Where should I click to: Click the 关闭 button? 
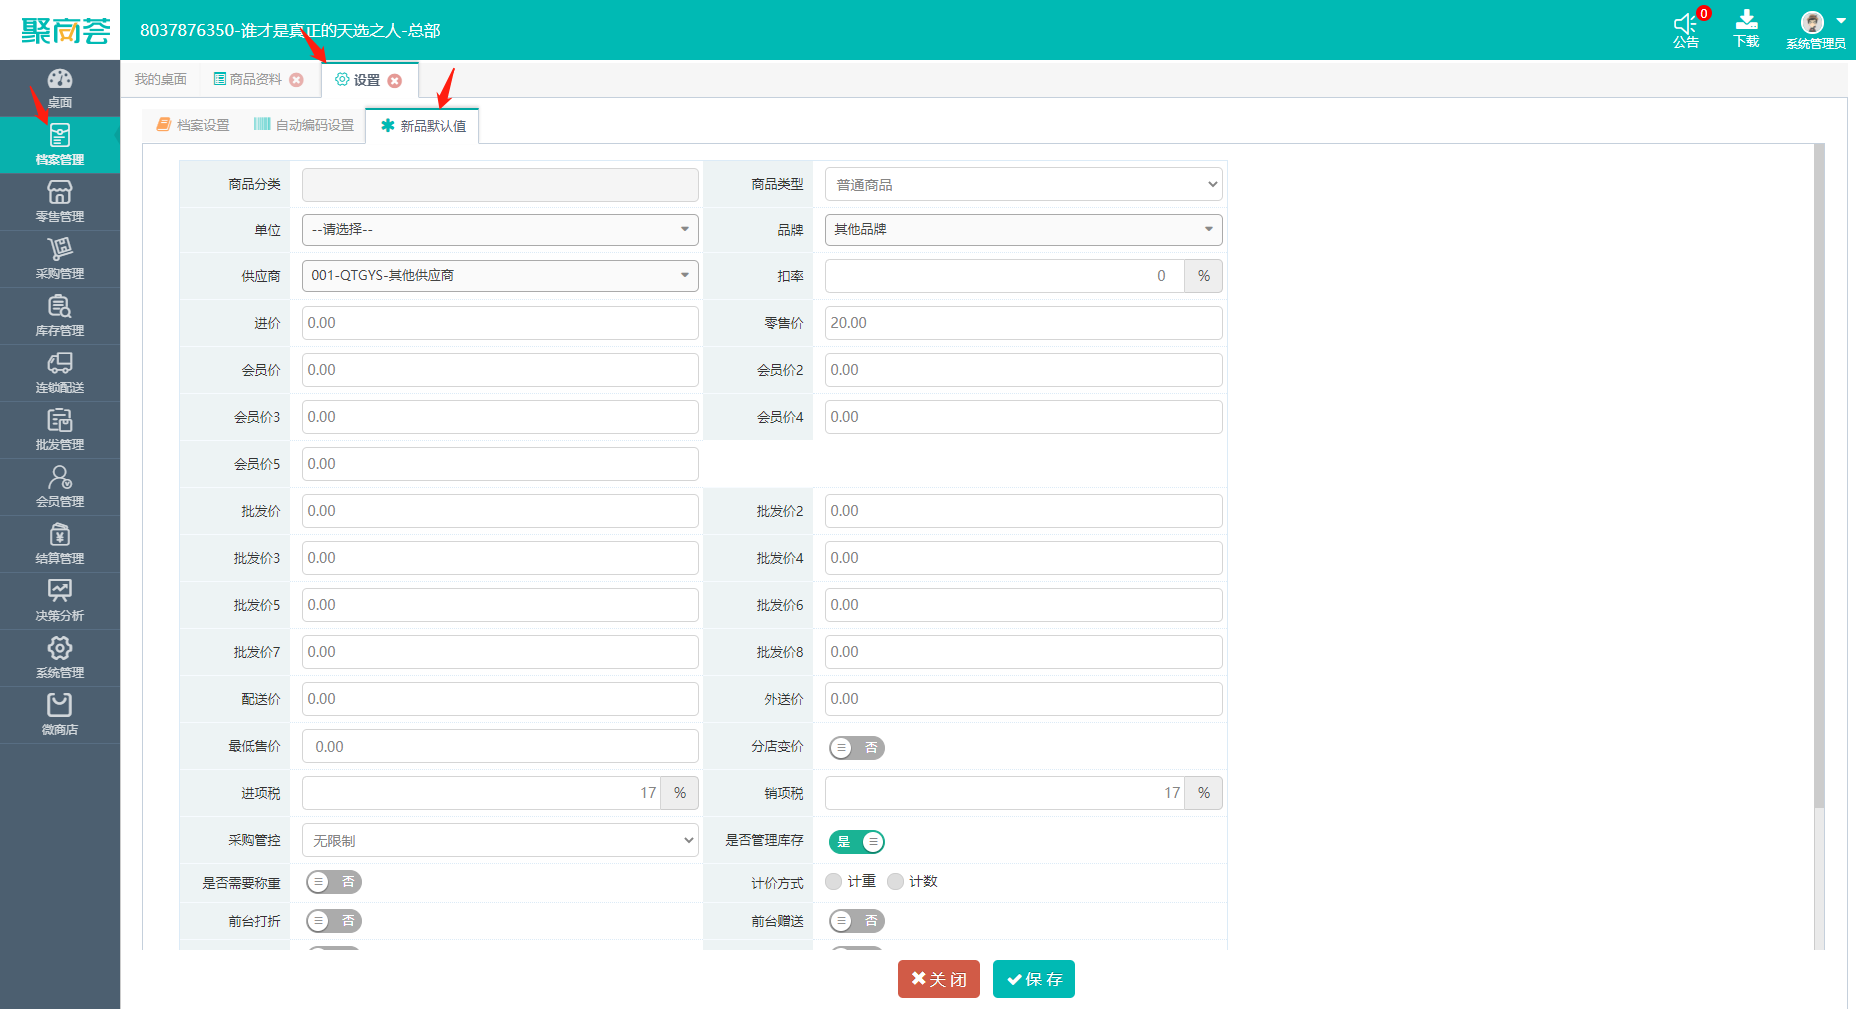(939, 979)
